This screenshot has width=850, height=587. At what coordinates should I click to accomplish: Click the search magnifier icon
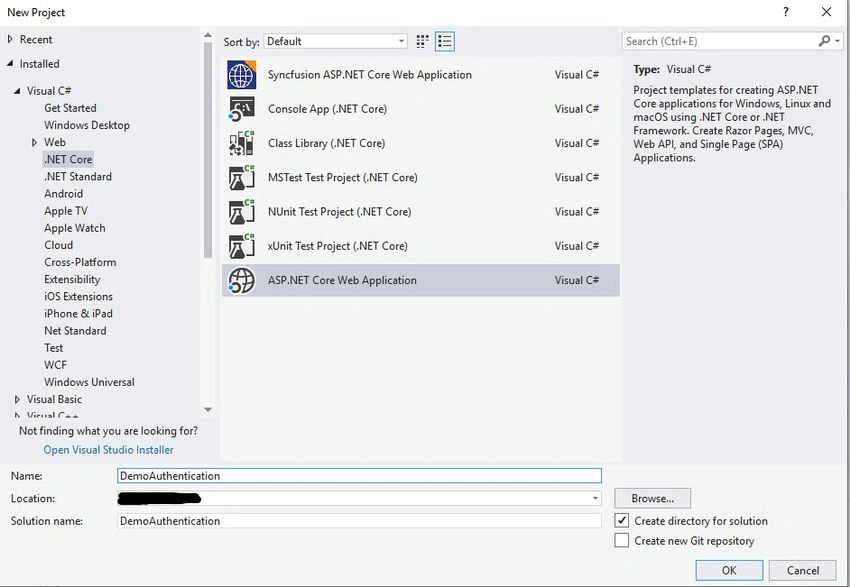(x=824, y=41)
